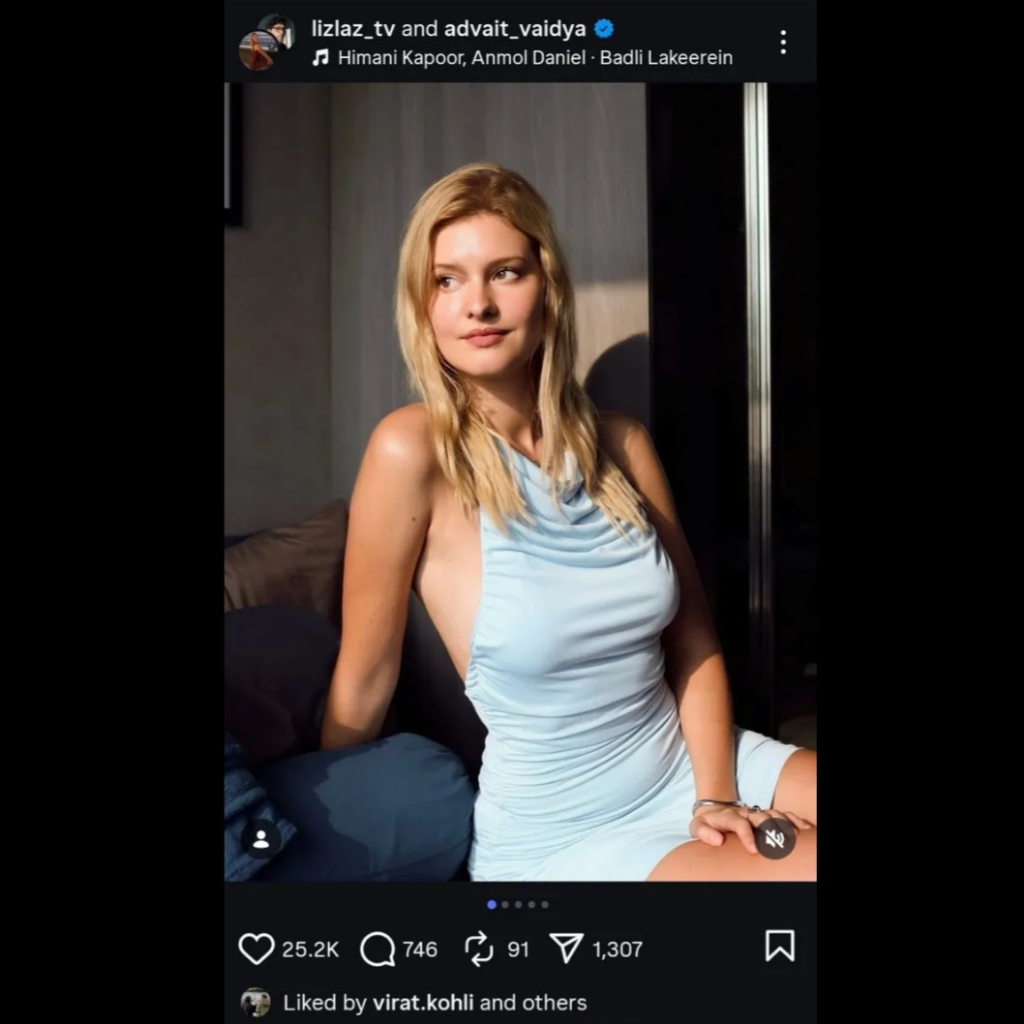Viewport: 1024px width, 1024px height.
Task: Unmute audio using the speaker icon
Action: click(775, 839)
